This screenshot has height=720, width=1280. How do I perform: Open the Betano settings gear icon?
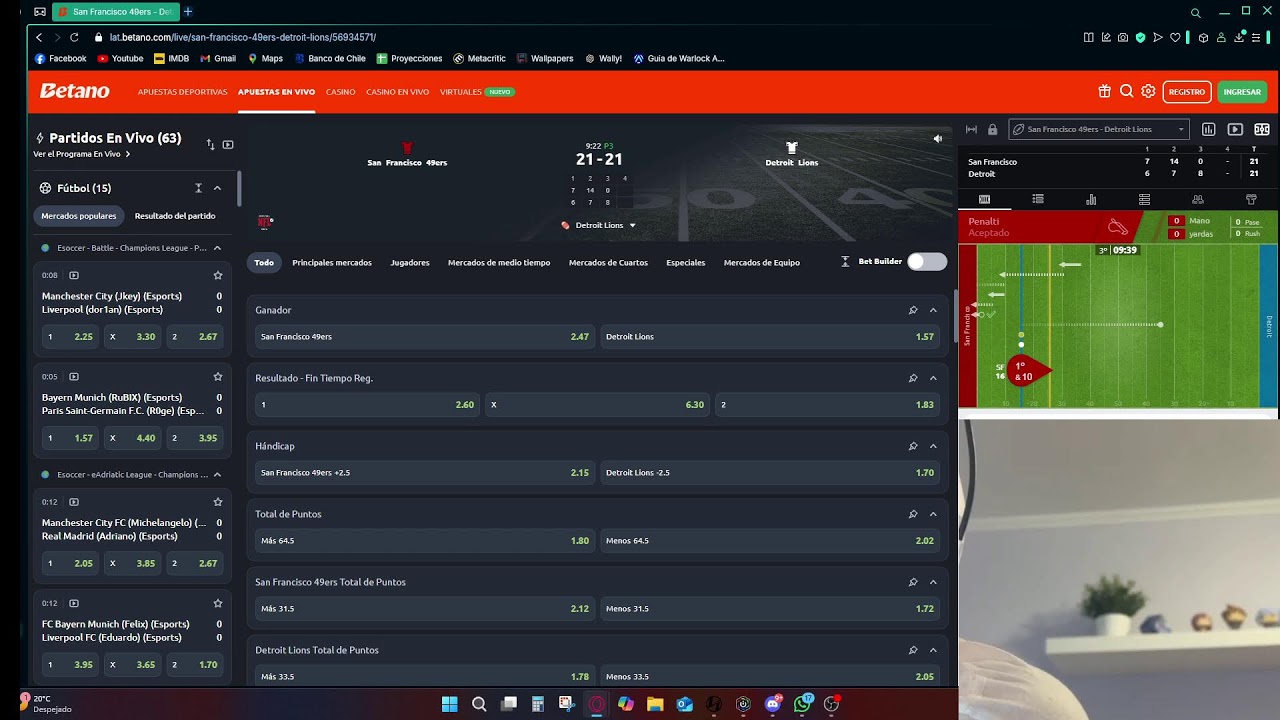pos(1148,91)
